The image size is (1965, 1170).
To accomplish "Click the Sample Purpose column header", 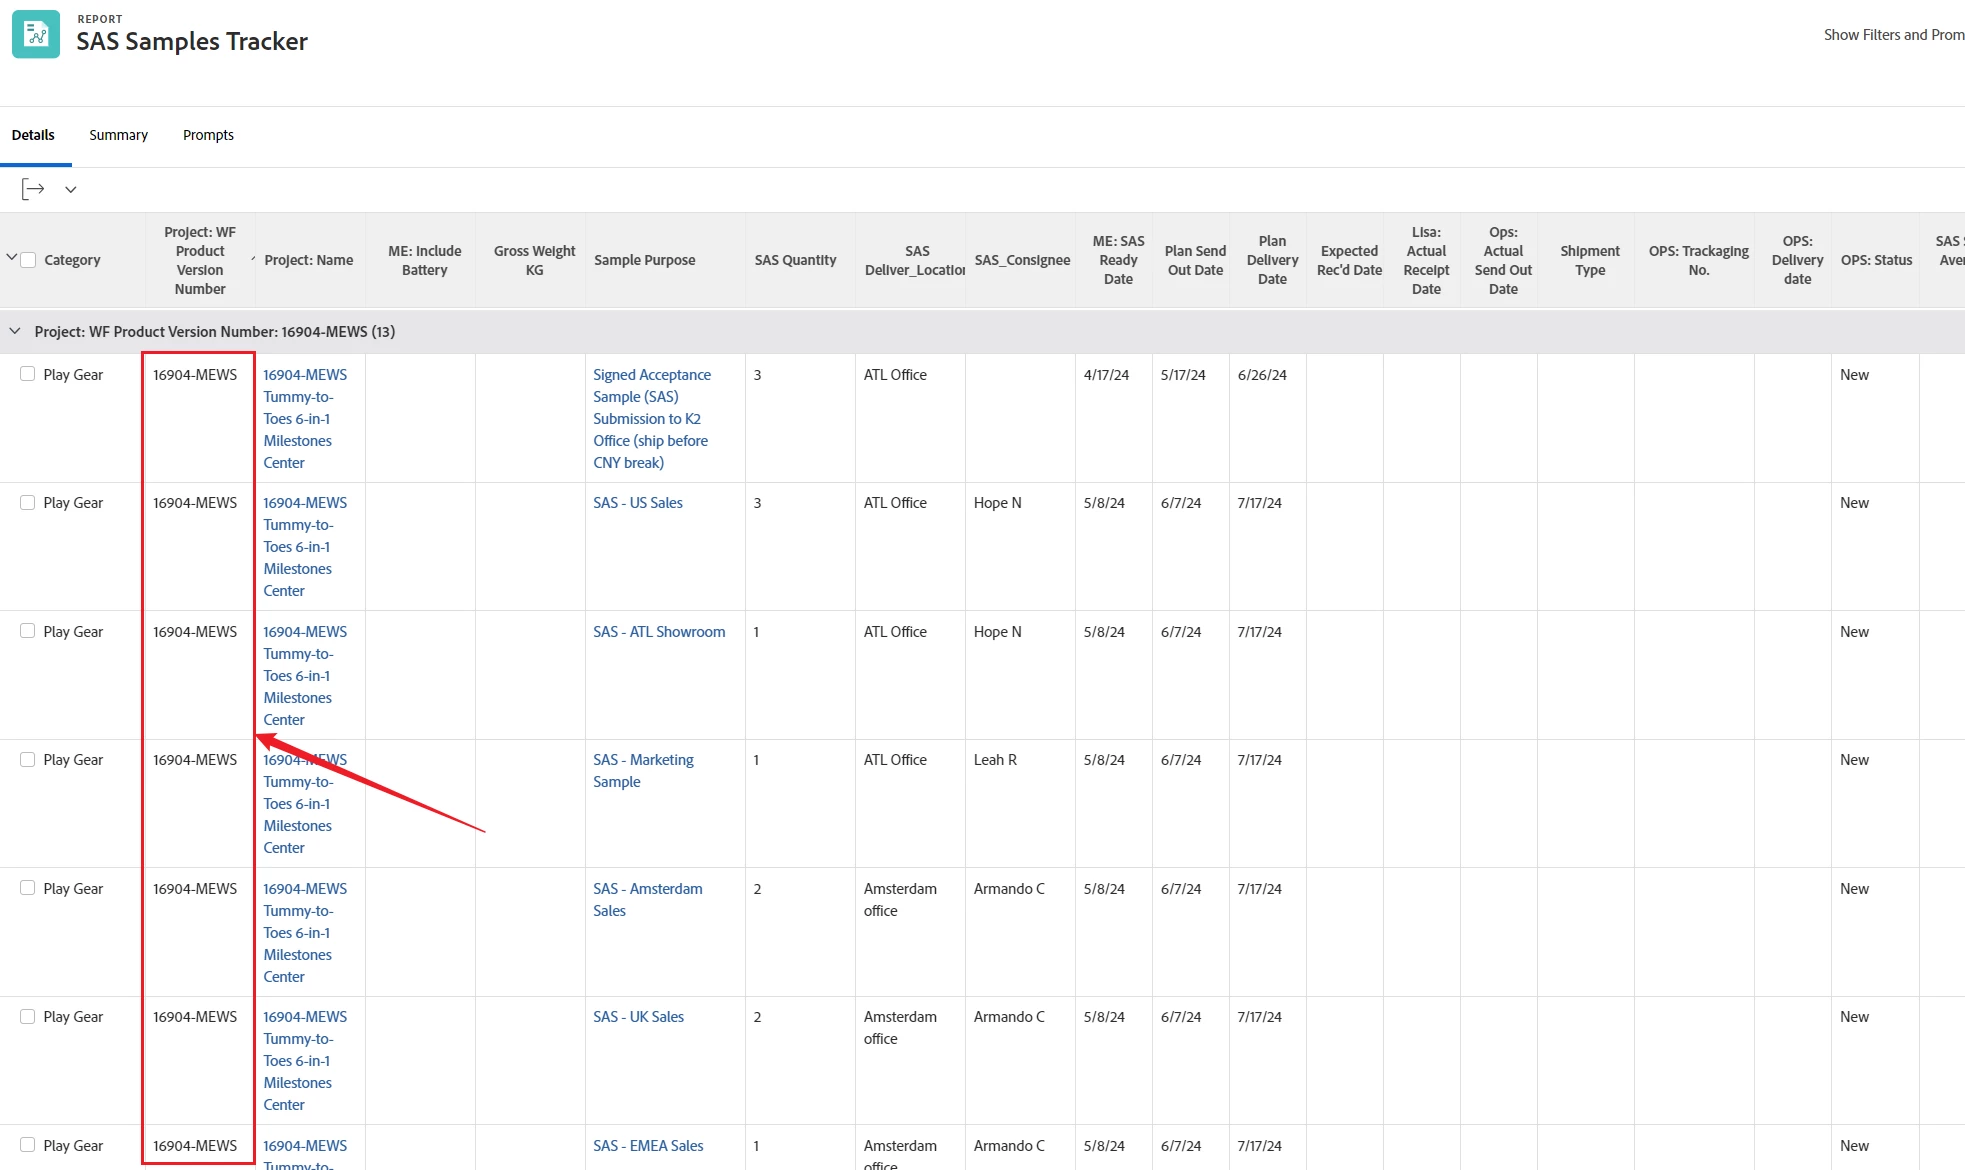I will click(x=644, y=260).
